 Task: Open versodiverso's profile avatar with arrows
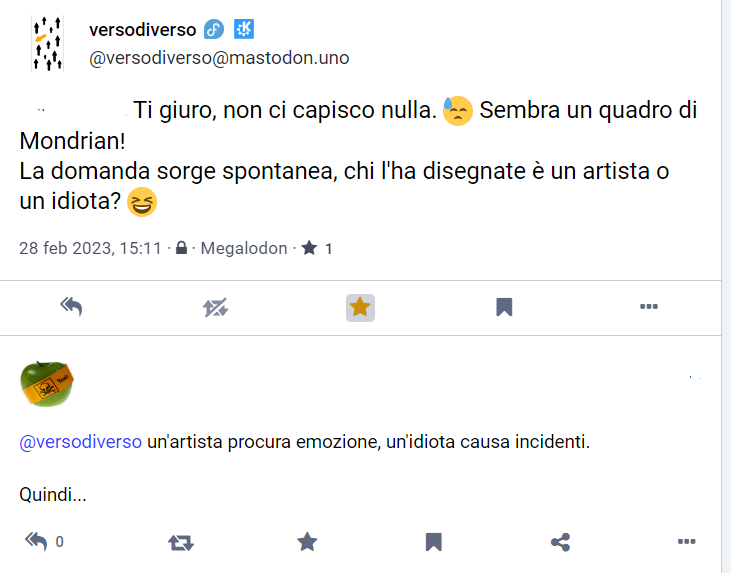47,44
